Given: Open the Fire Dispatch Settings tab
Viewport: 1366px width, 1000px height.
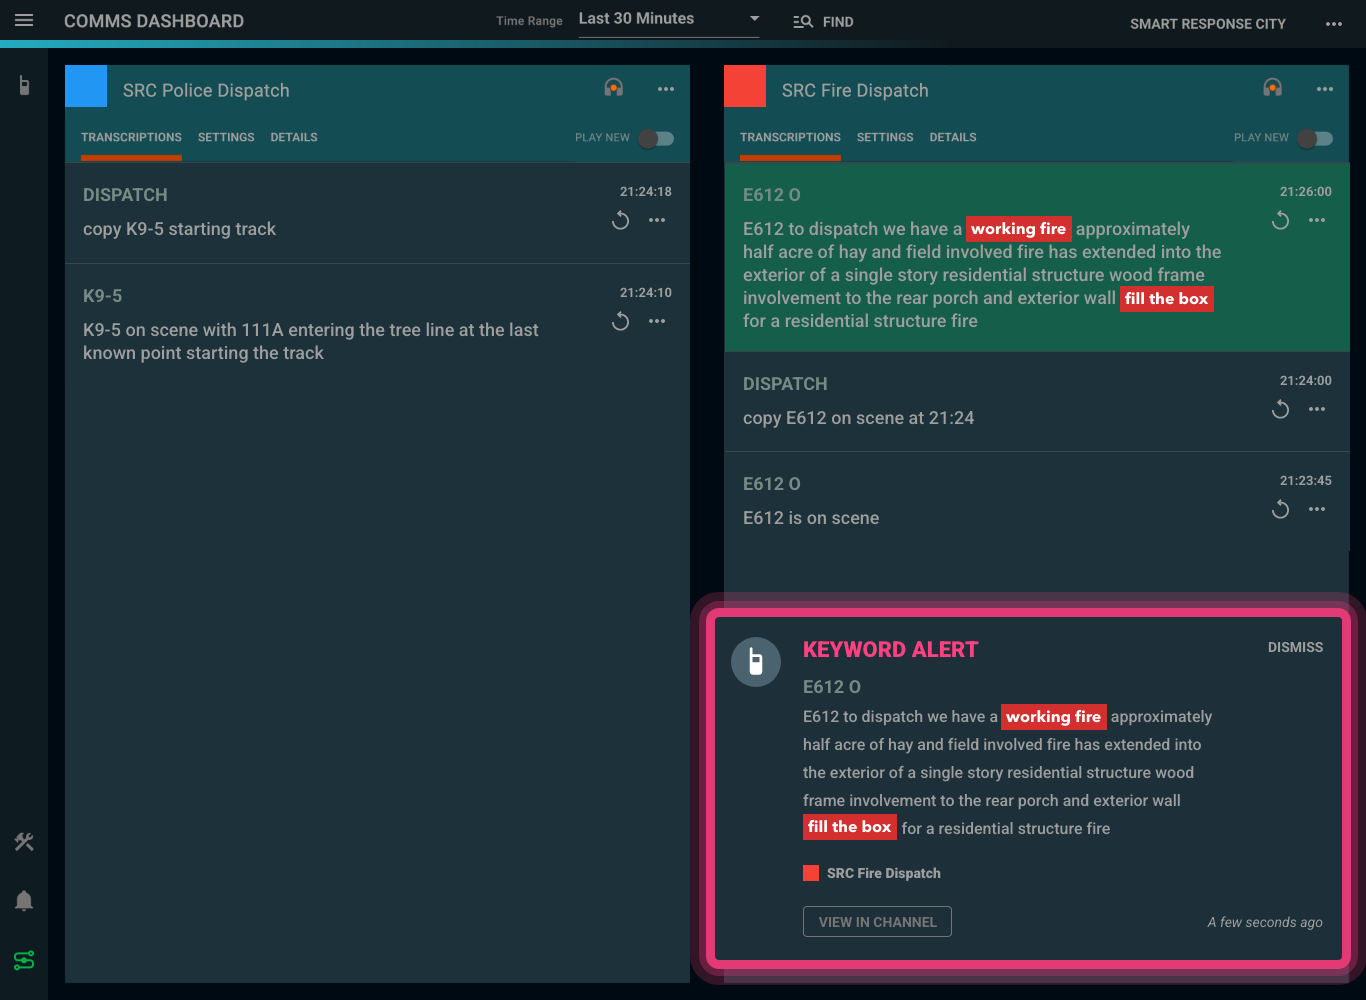Looking at the screenshot, I should [x=885, y=138].
